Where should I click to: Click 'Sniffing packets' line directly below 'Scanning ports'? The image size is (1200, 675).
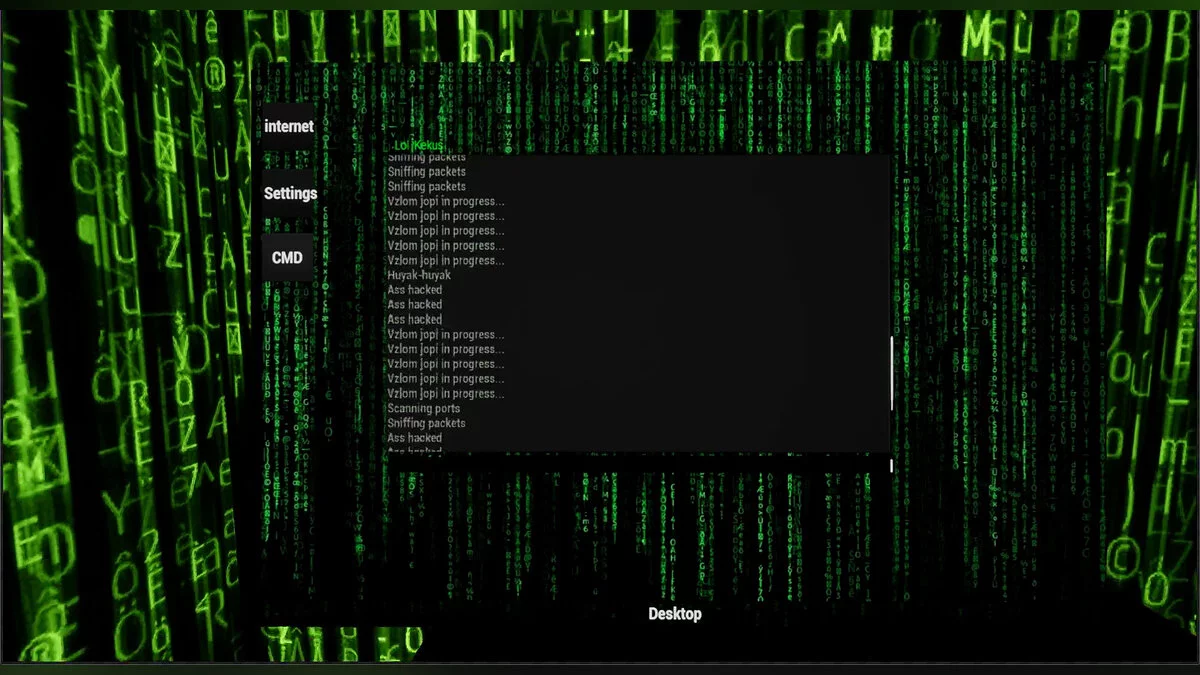[x=427, y=423]
